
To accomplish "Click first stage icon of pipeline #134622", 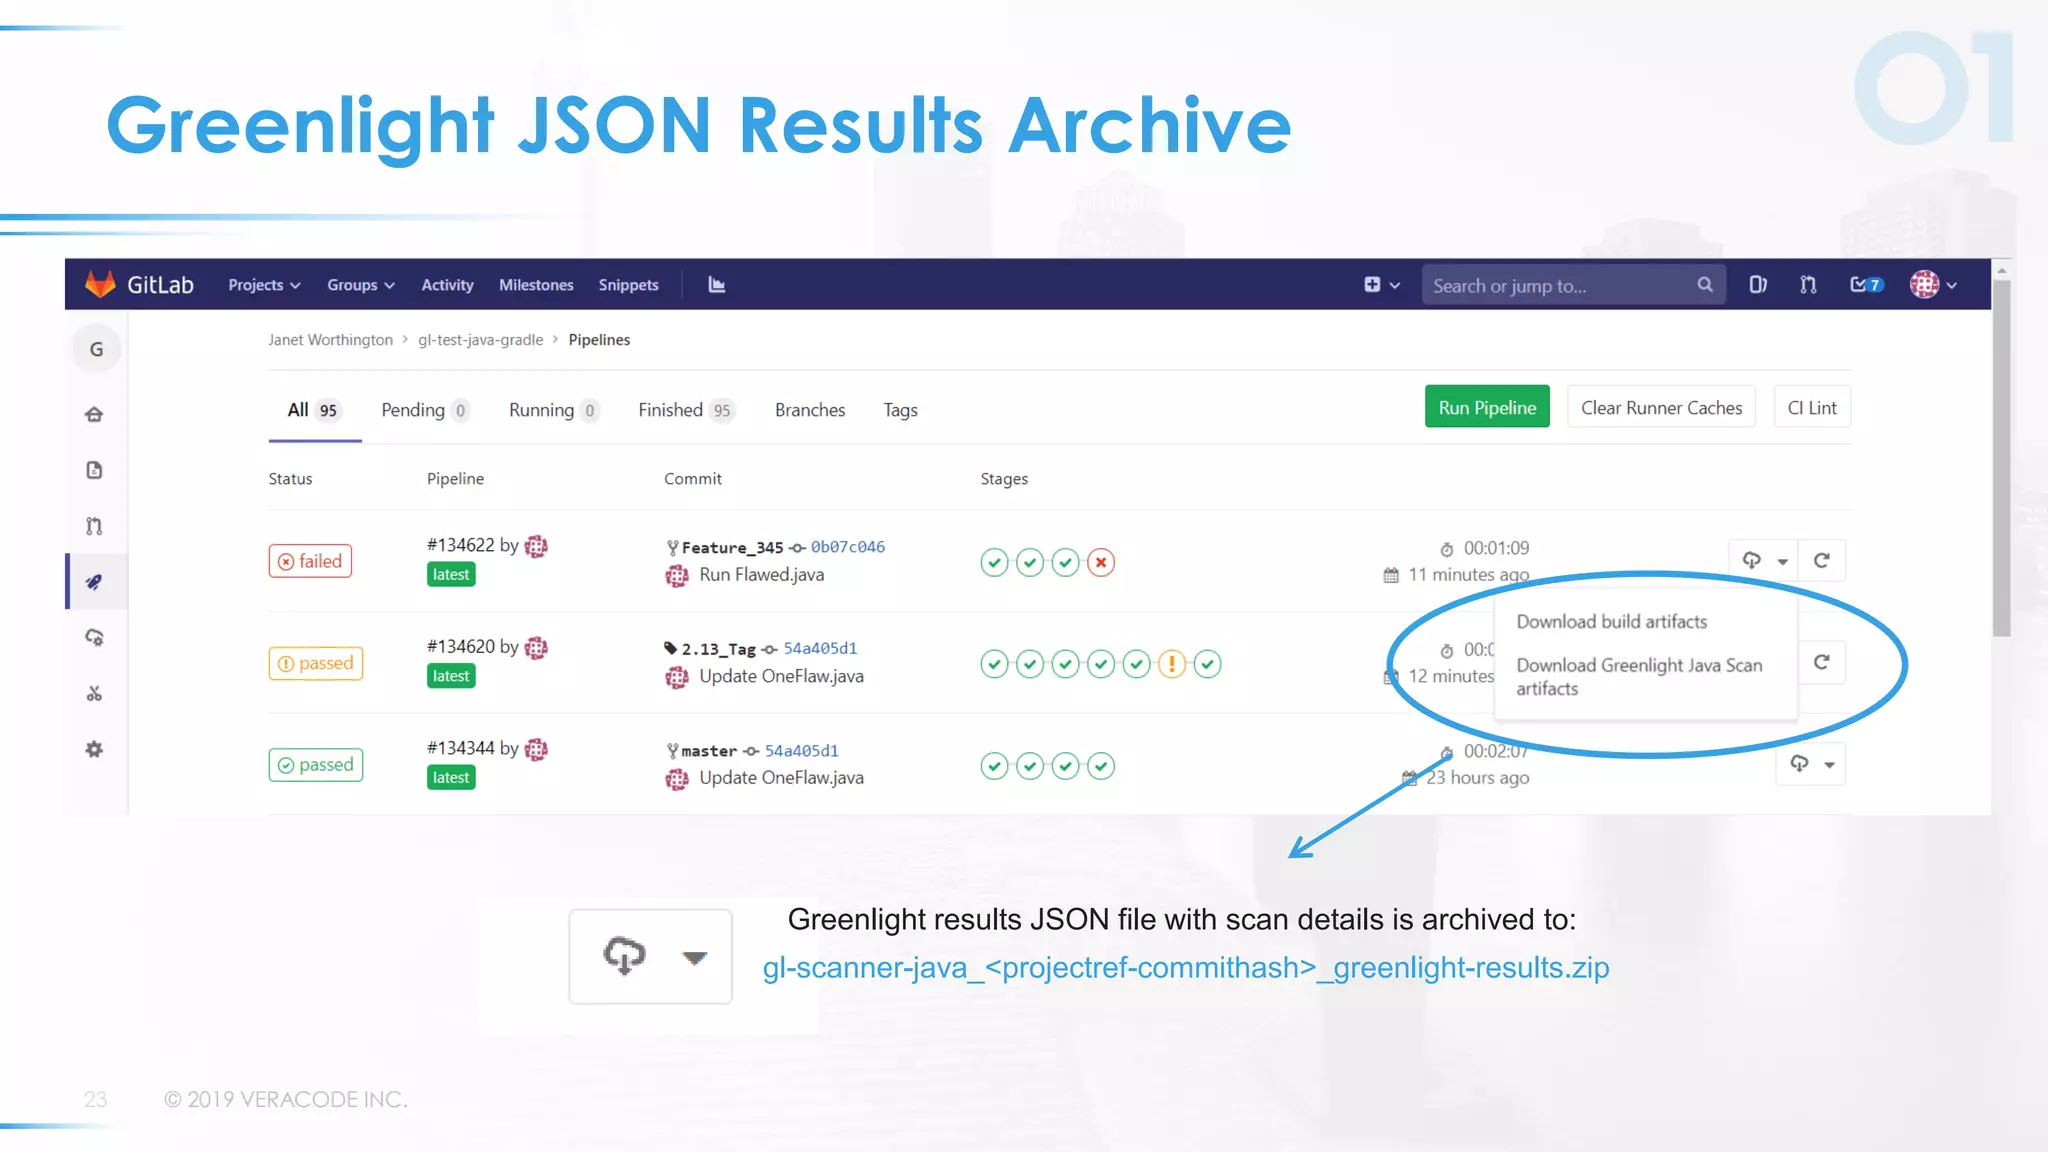I will [x=994, y=563].
